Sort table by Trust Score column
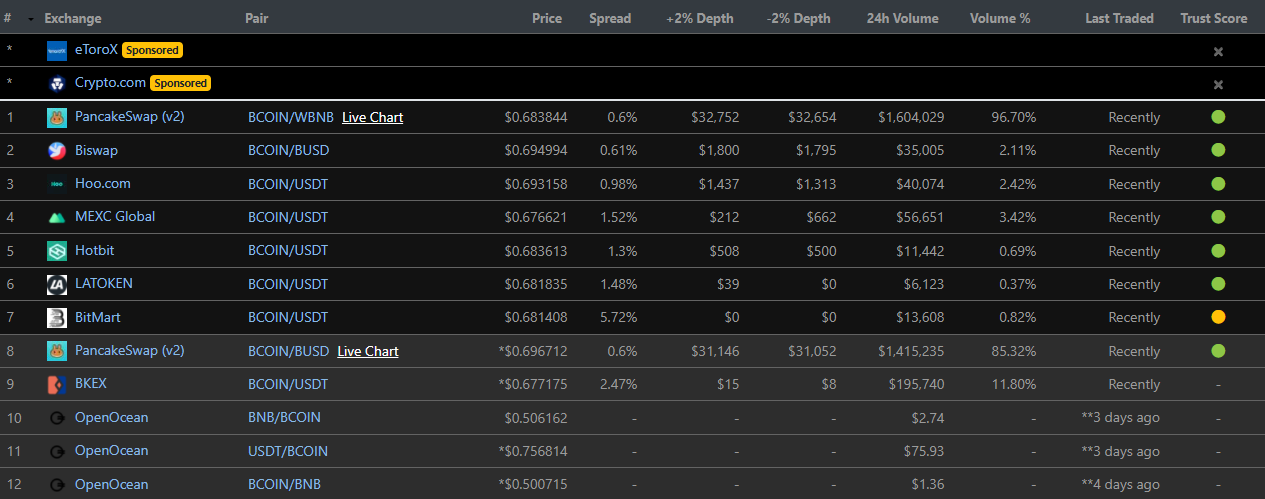Screen dimensions: 1265x499 (x=1213, y=18)
